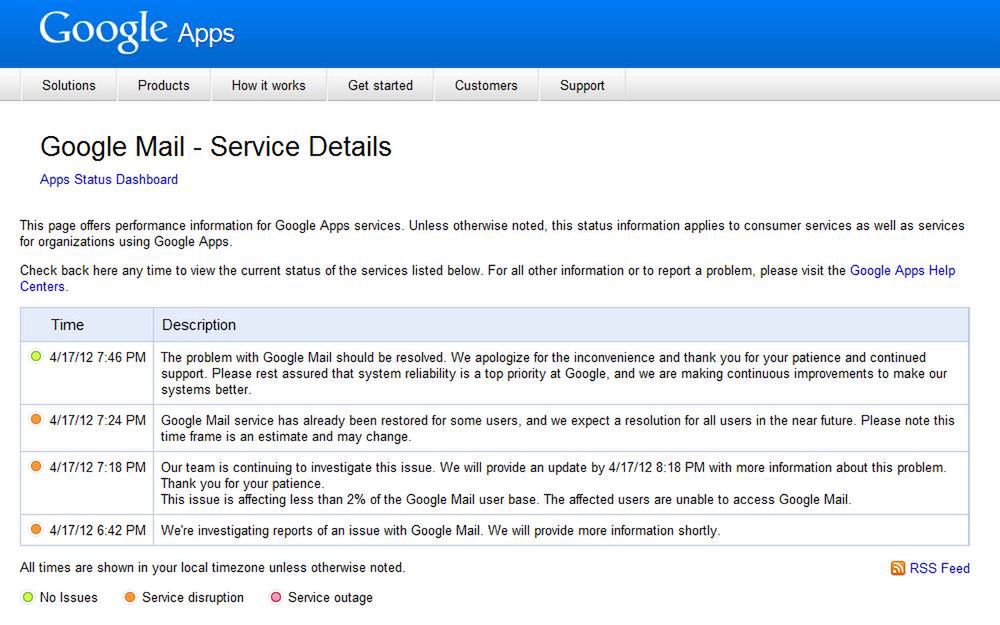
Task: Click the 'affecting less than 2%' sentence
Action: 506,499
